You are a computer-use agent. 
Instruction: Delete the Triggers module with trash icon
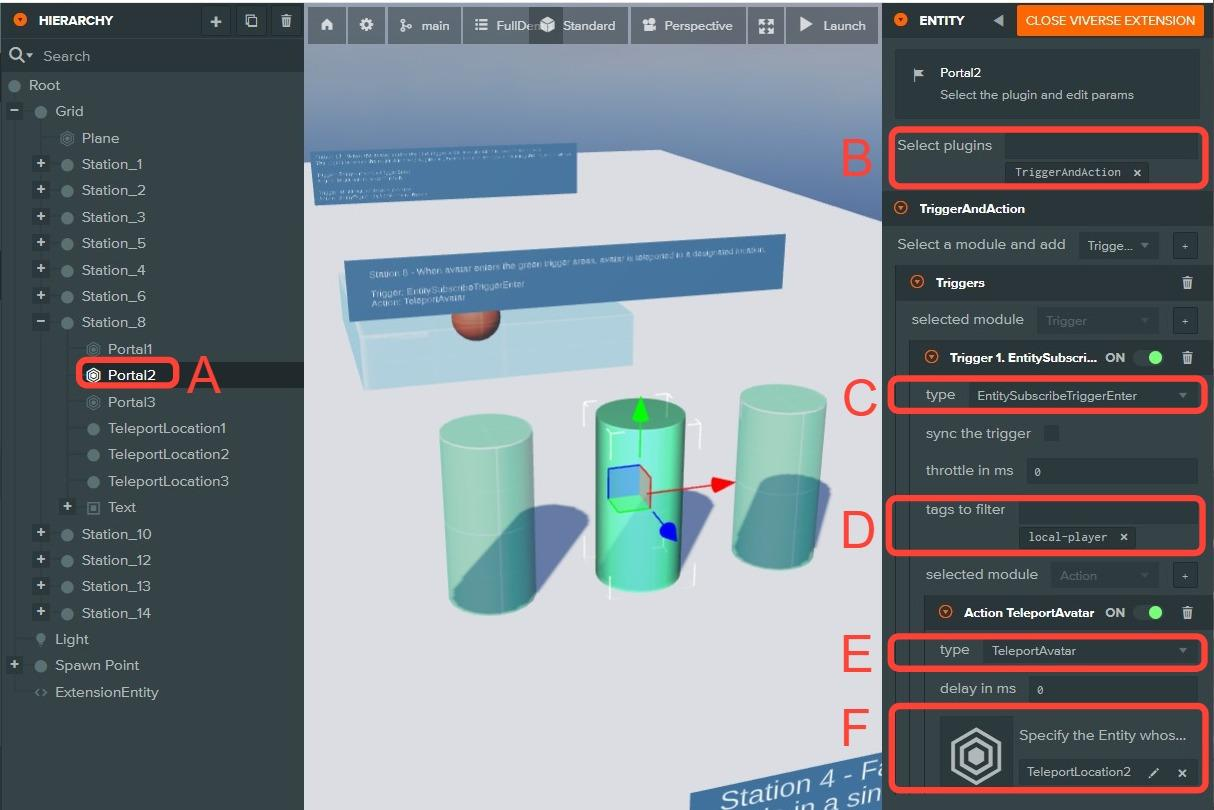[1187, 283]
